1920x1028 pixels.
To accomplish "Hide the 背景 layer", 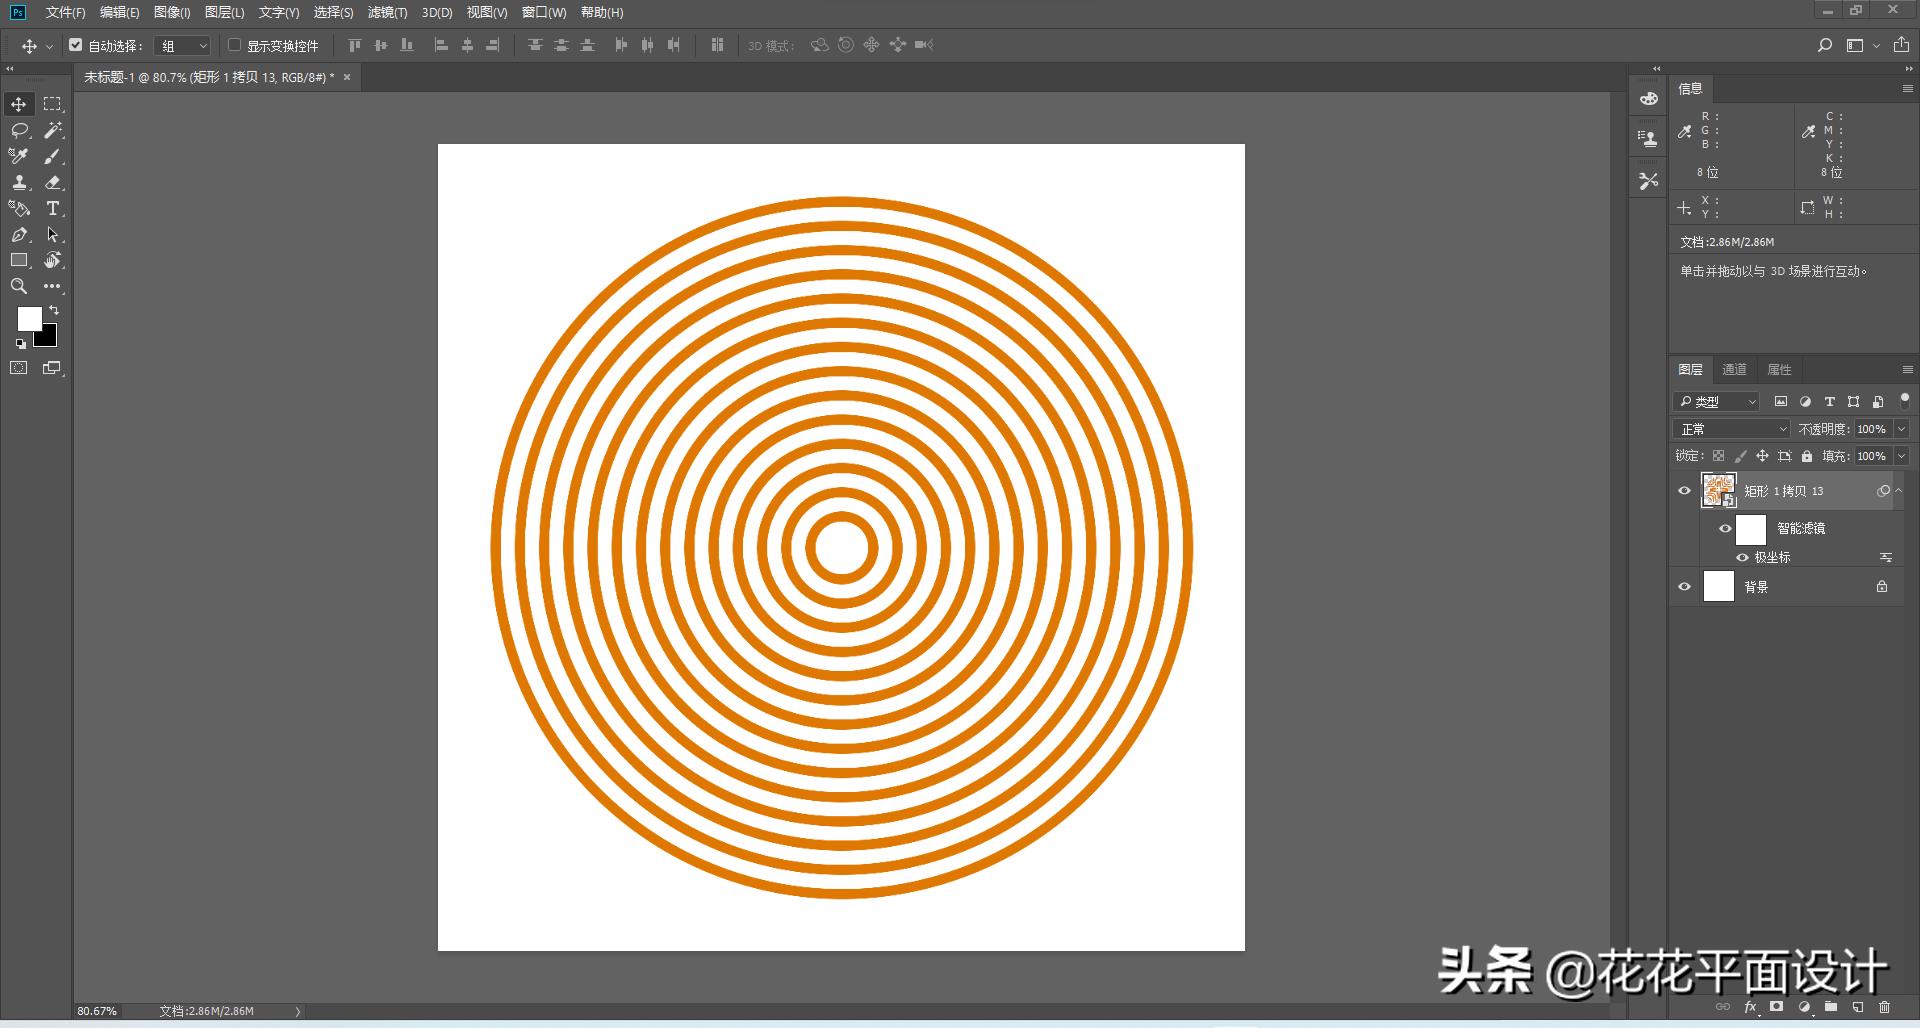I will tap(1684, 587).
